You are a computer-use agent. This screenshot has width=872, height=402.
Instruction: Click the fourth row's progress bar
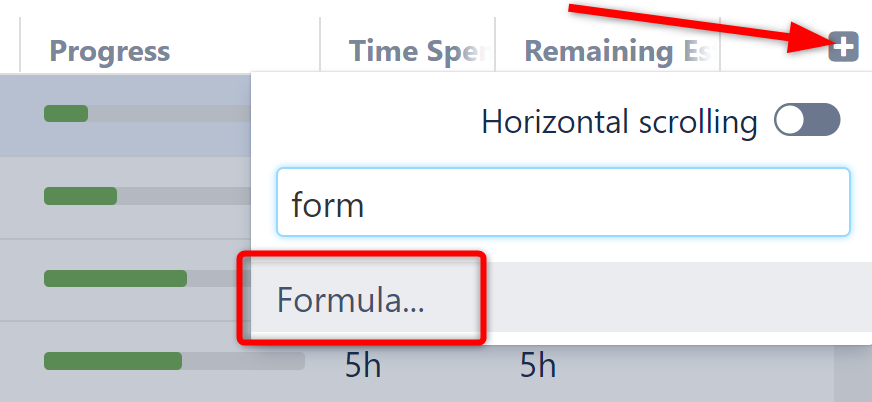click(x=173, y=360)
